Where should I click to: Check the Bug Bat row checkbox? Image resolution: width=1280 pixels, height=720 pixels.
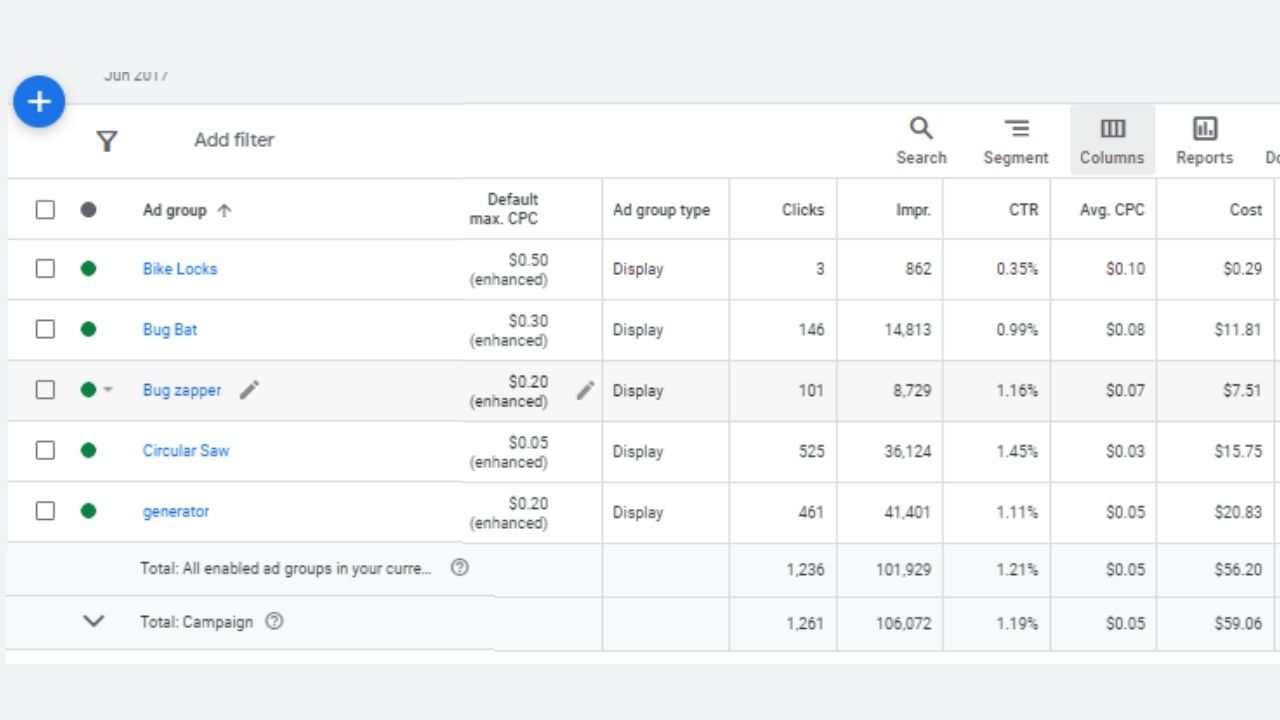click(45, 329)
